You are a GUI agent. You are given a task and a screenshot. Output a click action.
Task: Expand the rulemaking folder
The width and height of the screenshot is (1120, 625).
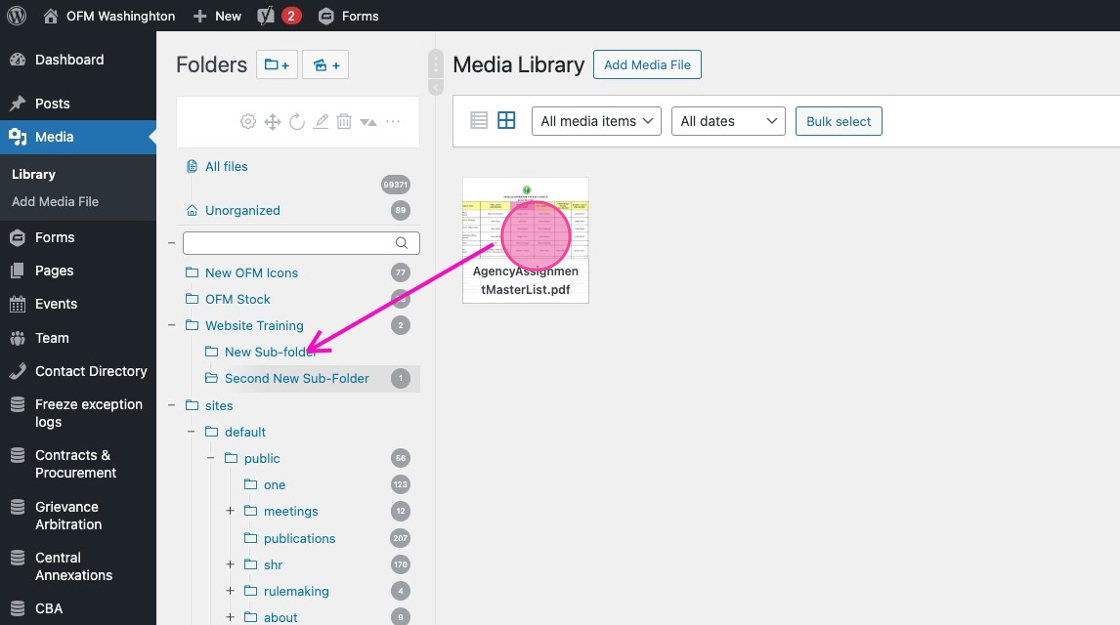point(230,591)
